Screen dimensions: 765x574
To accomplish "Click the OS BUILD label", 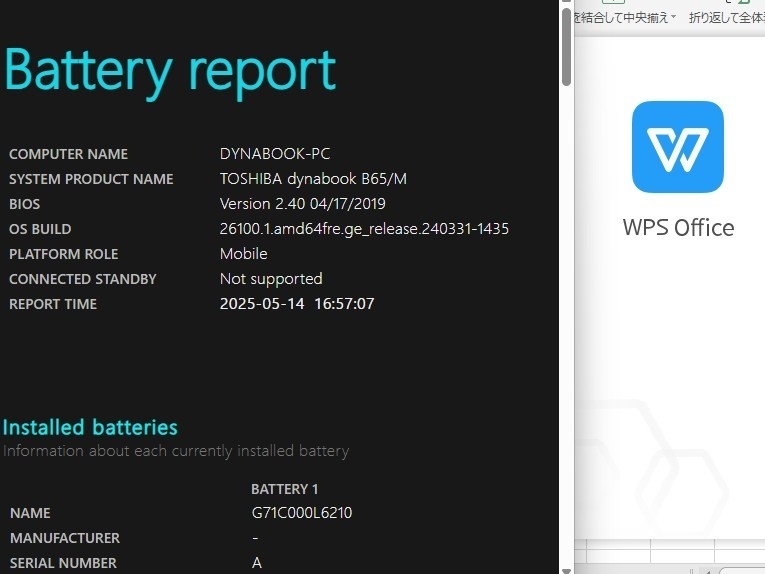I will point(40,229).
